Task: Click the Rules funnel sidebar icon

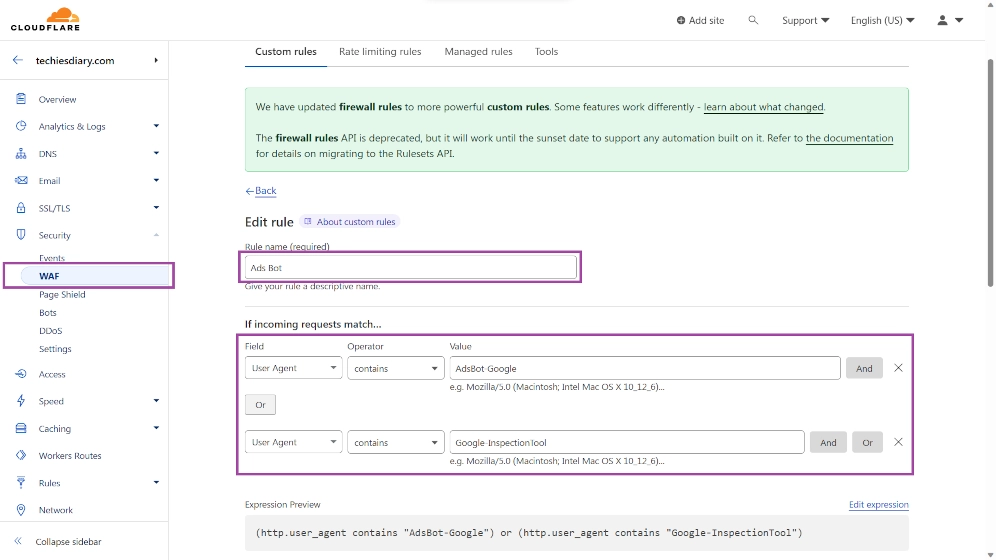Action: (x=21, y=483)
